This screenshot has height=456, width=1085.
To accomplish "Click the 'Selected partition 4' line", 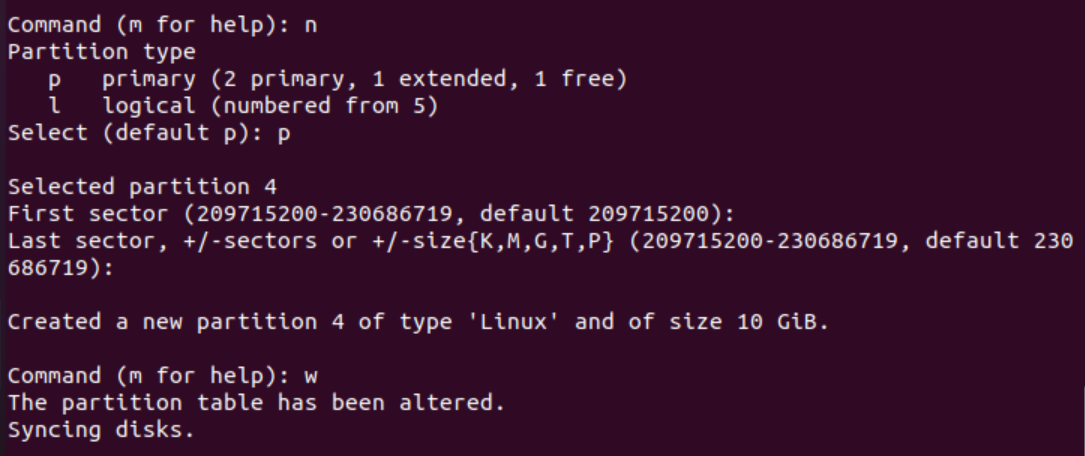I will click(x=142, y=187).
